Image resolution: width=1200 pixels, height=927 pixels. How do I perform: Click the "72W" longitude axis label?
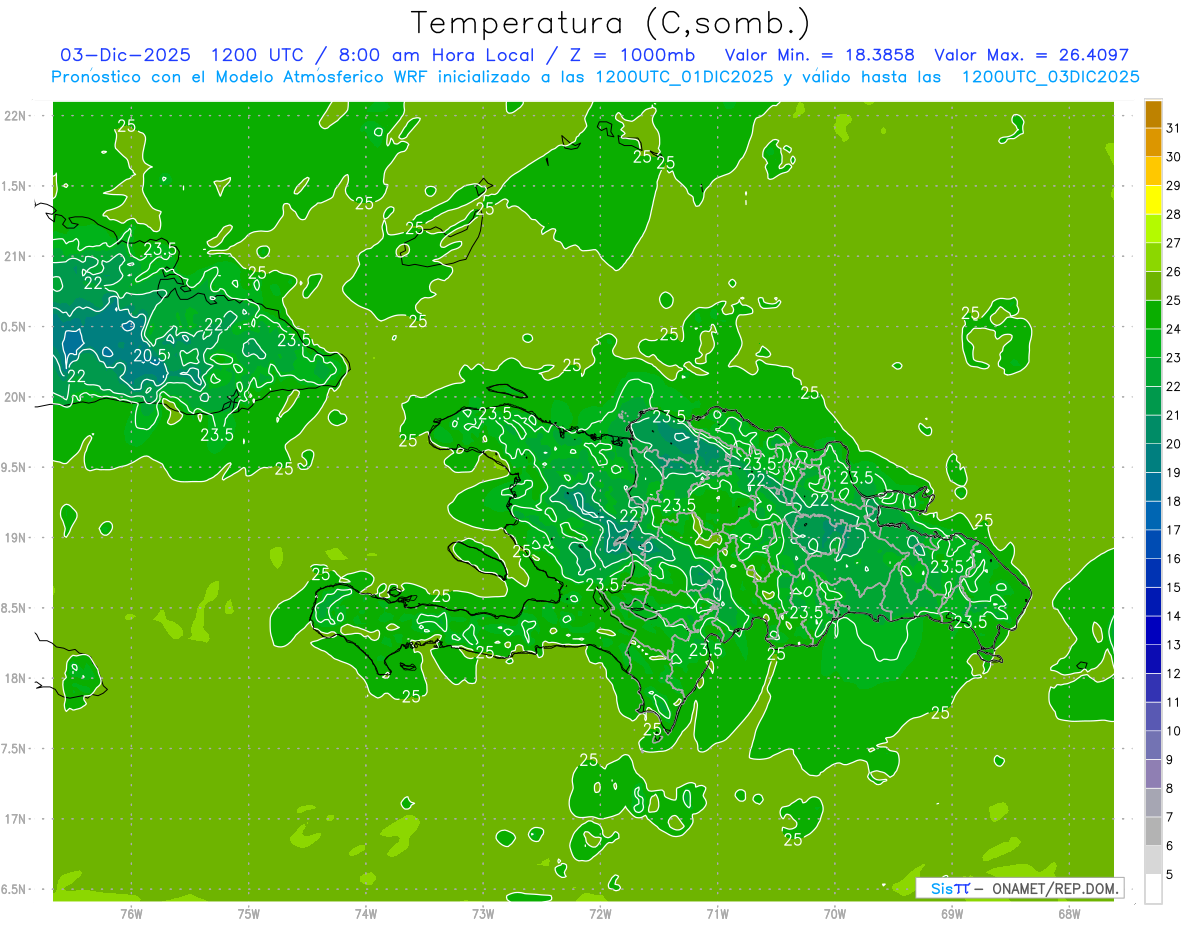600,913
